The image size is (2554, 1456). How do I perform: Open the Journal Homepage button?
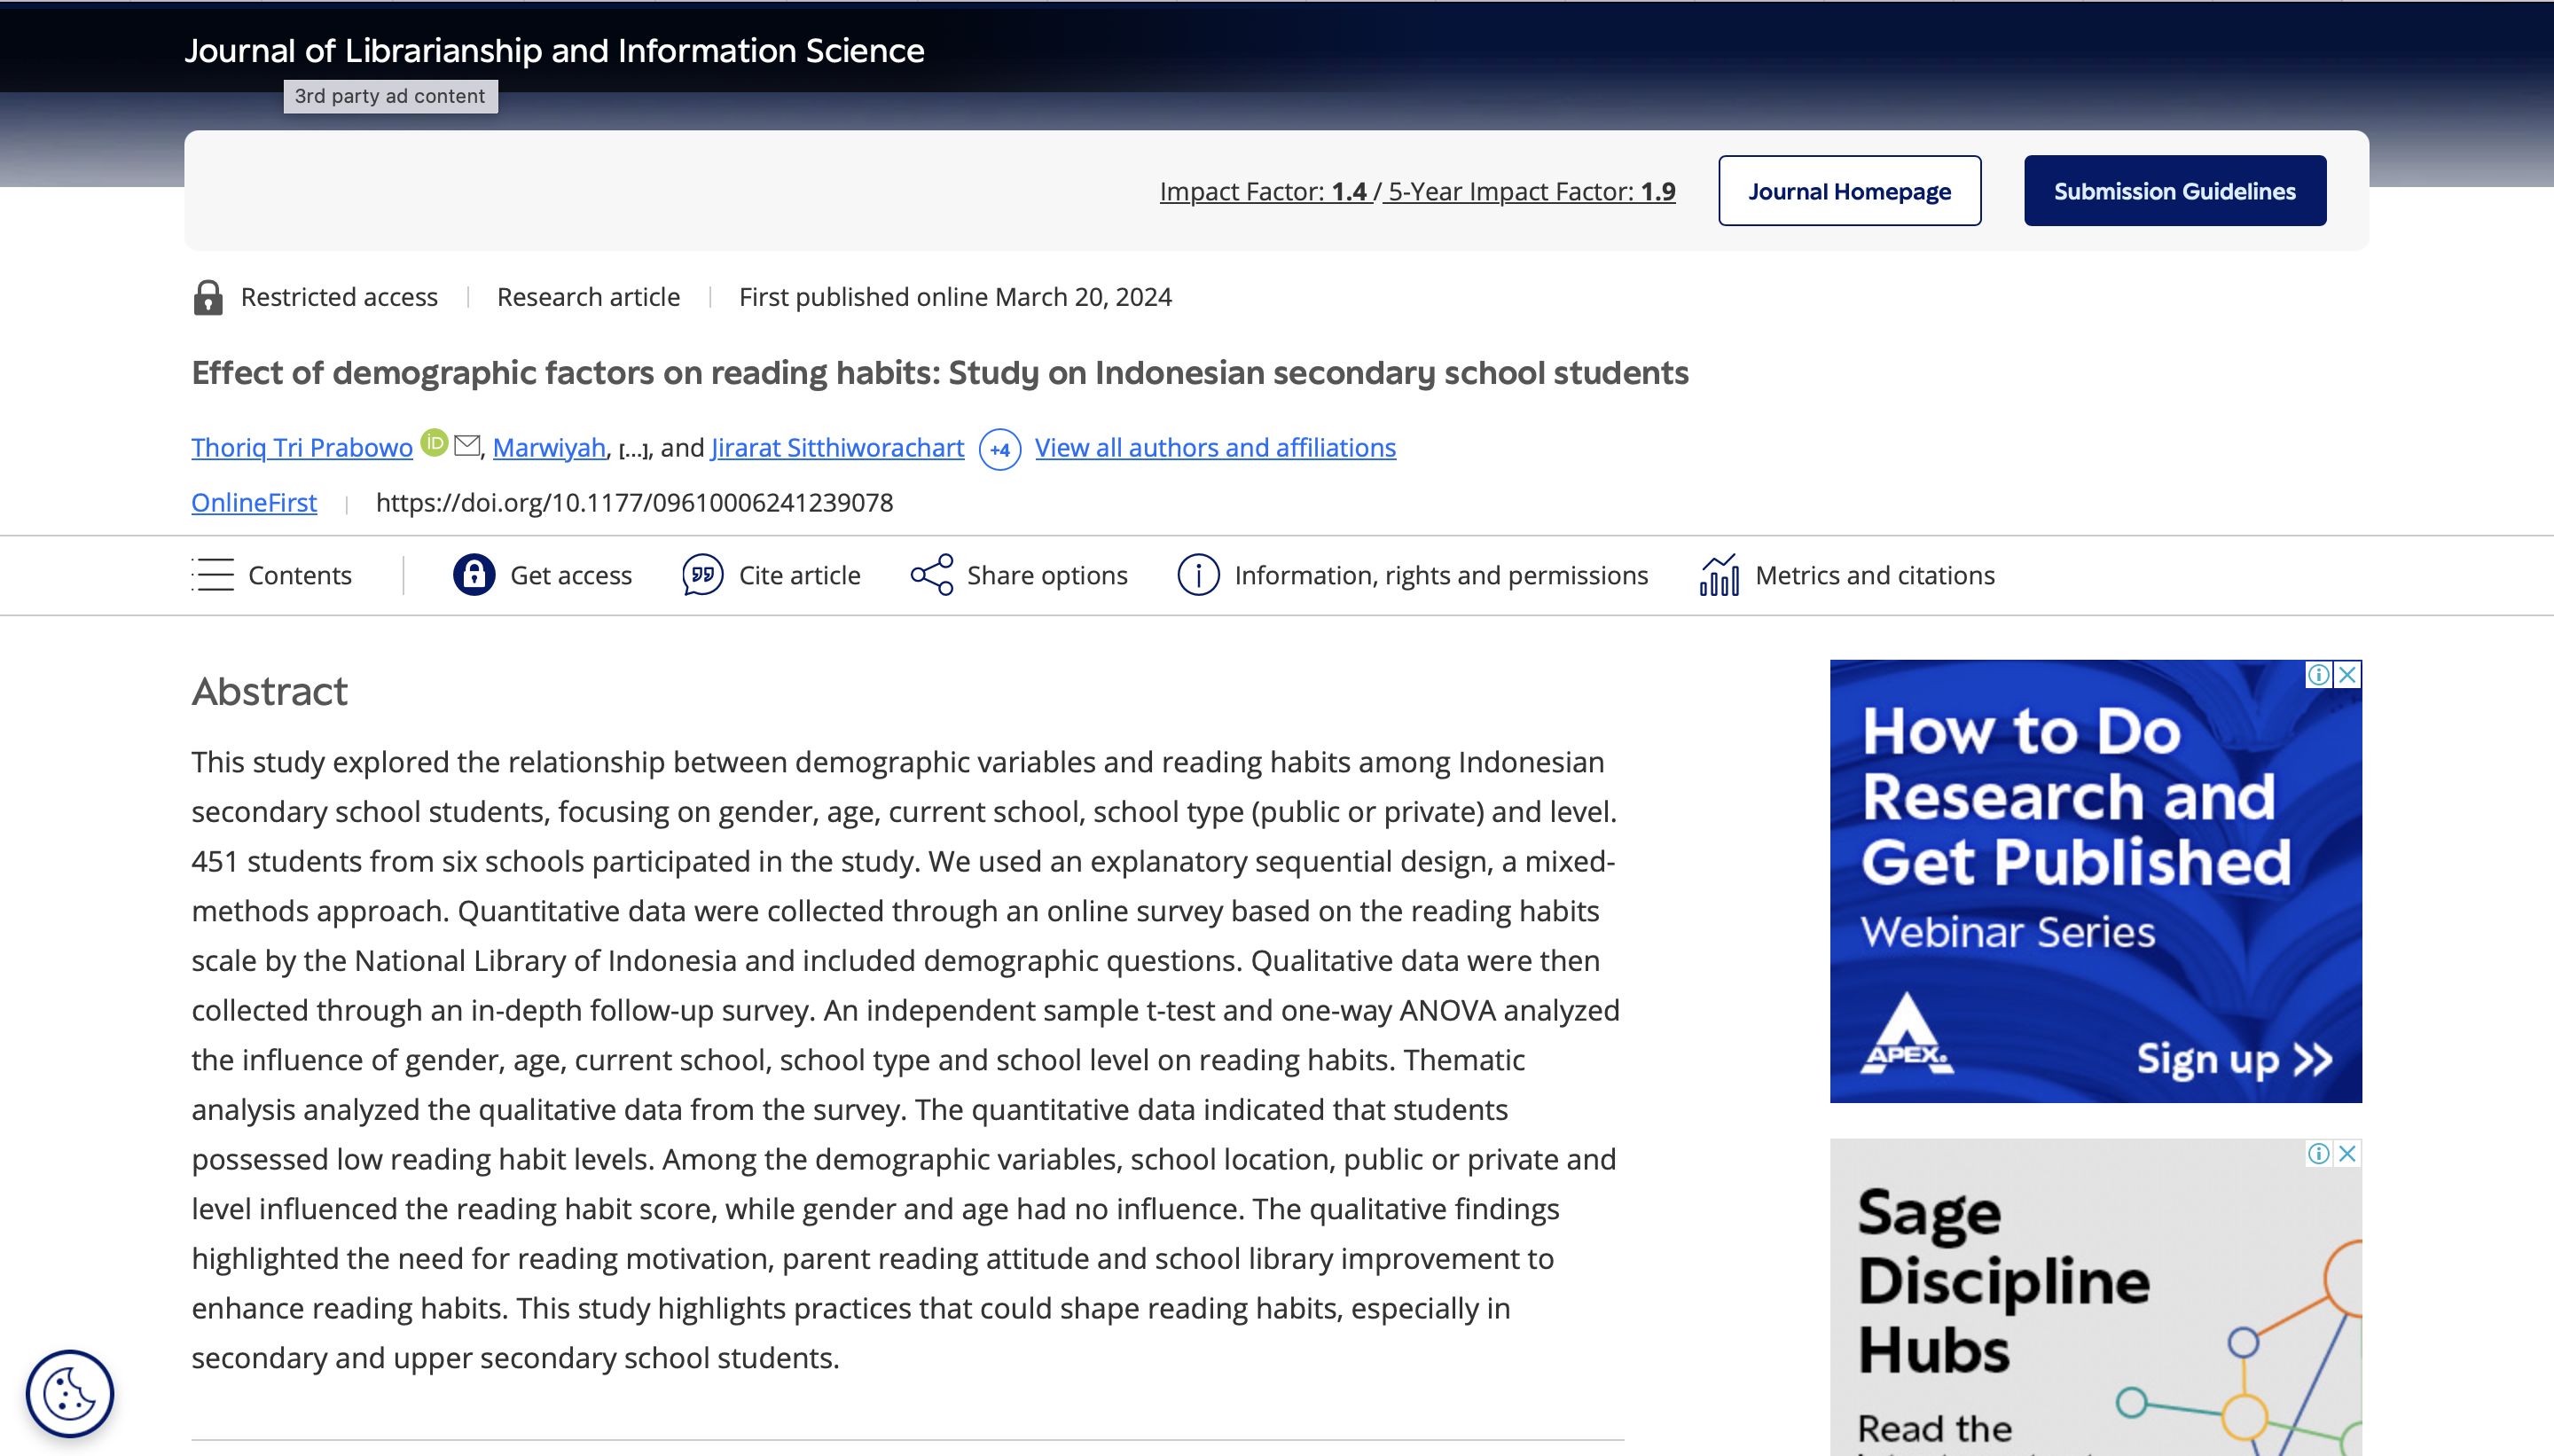pos(1849,191)
